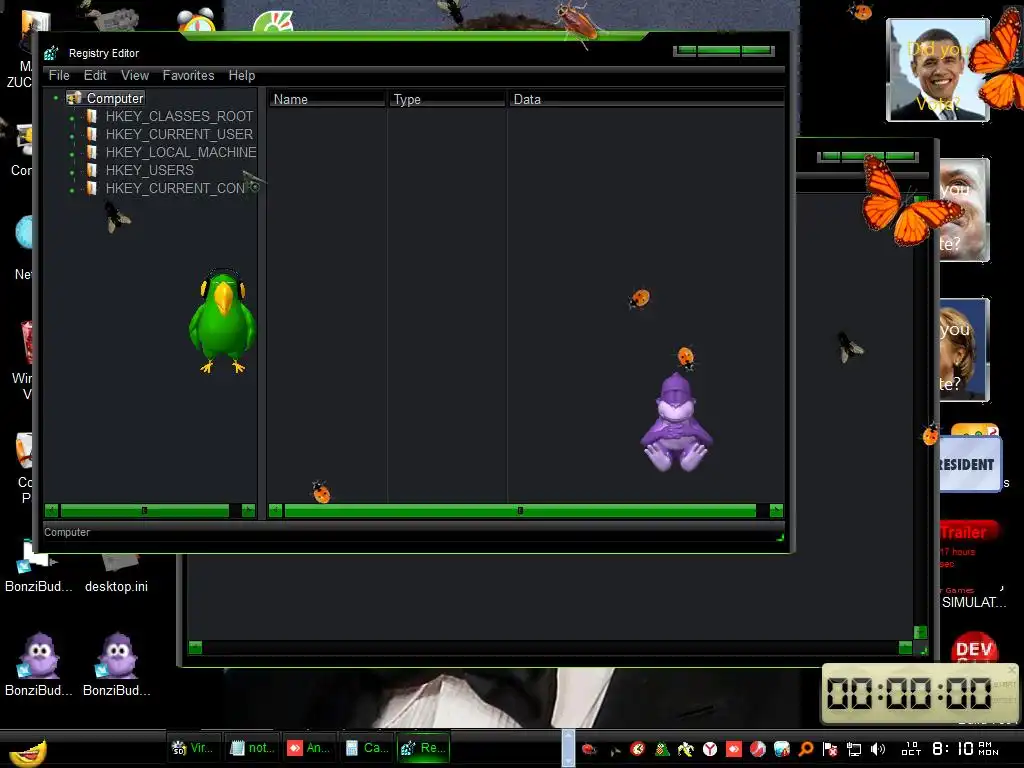Expand the HKEY_CLASSES_ROOT key
This screenshot has width=1024, height=768.
(x=72, y=118)
